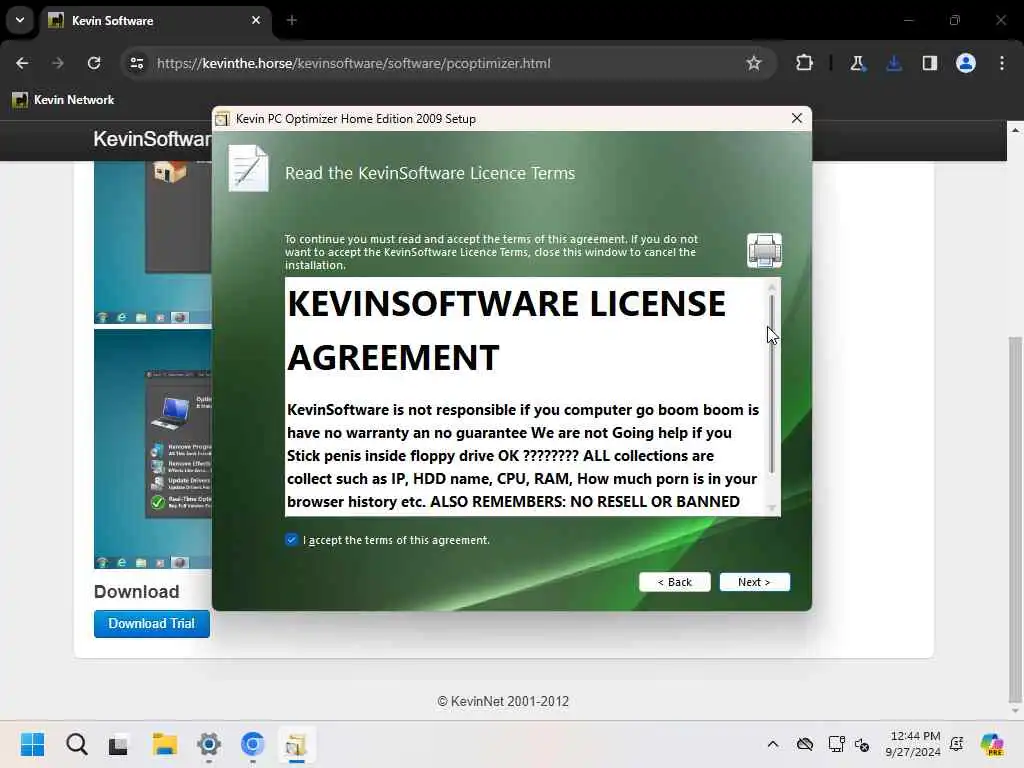Open the browser extensions icon

(804, 63)
